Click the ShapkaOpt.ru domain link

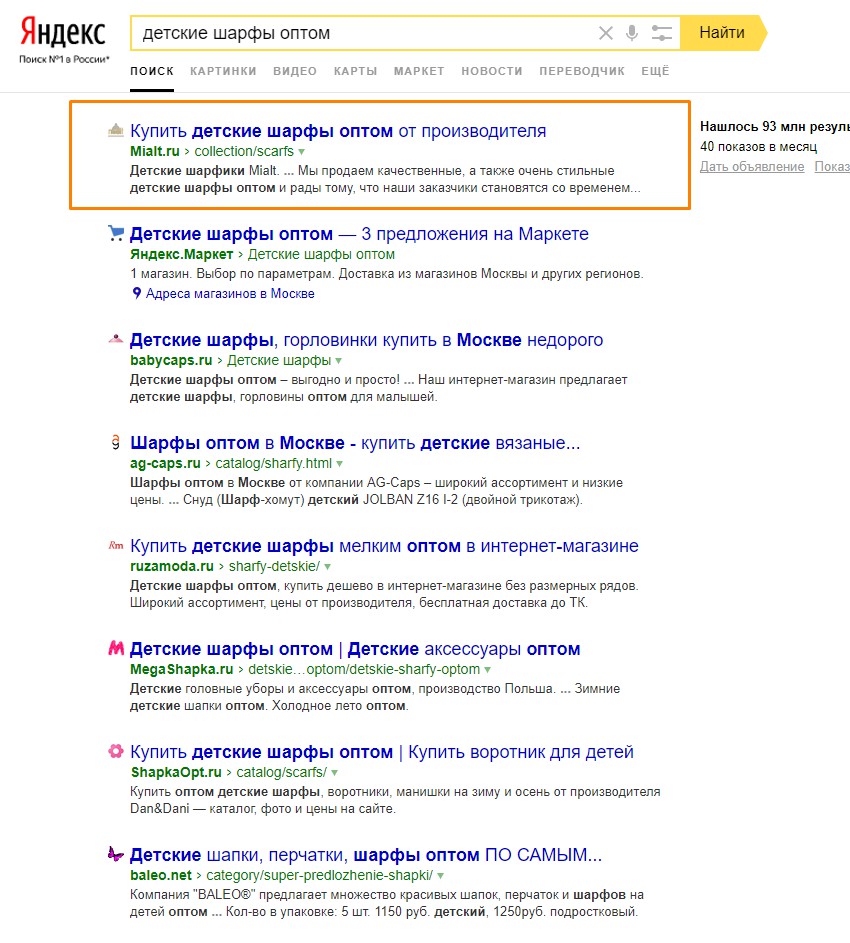[176, 772]
